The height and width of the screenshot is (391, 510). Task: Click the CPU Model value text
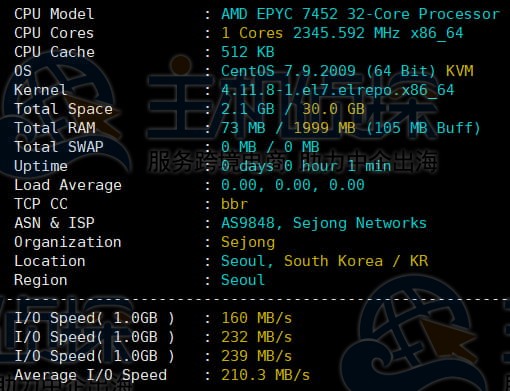360,14
